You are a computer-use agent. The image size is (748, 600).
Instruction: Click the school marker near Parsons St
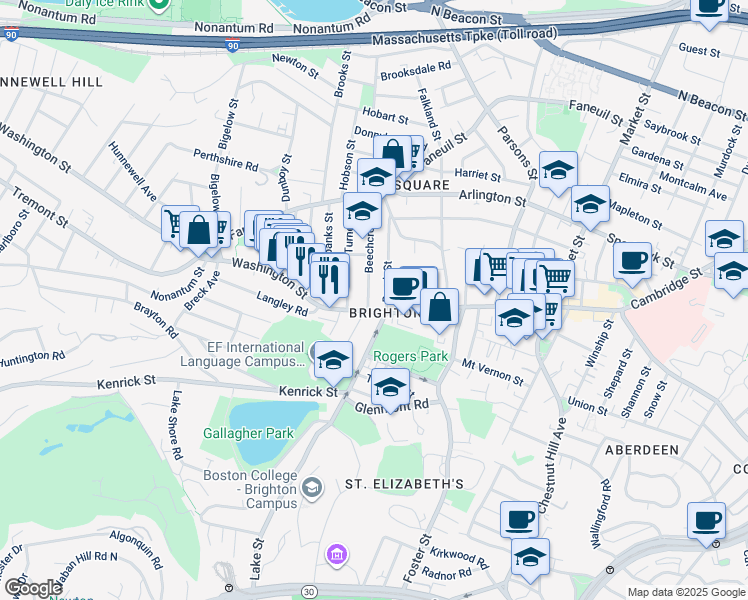558,171
